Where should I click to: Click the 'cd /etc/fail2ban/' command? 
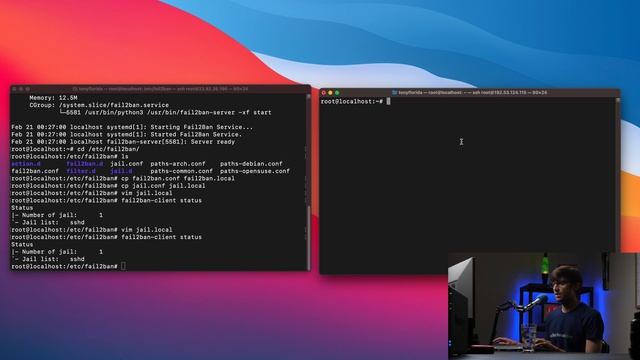pyautogui.click(x=108, y=149)
